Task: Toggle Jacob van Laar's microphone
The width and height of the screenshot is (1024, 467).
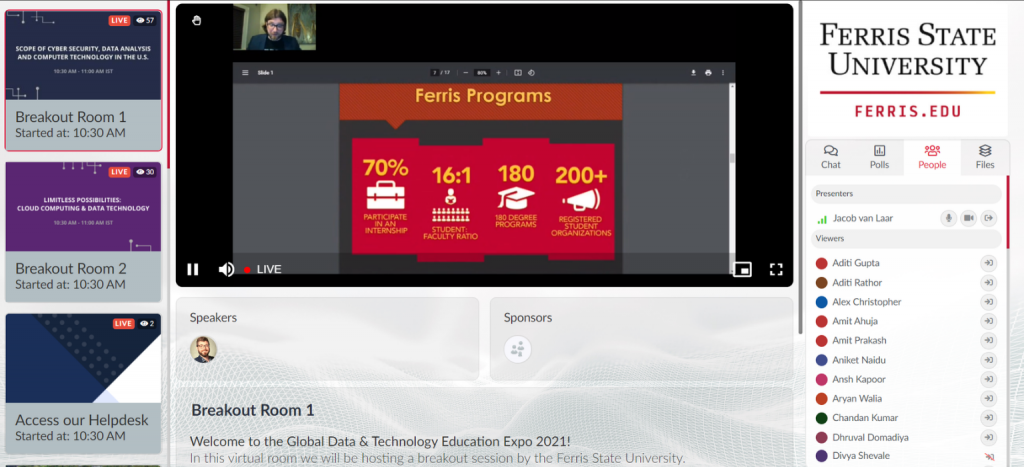Action: pyautogui.click(x=949, y=218)
